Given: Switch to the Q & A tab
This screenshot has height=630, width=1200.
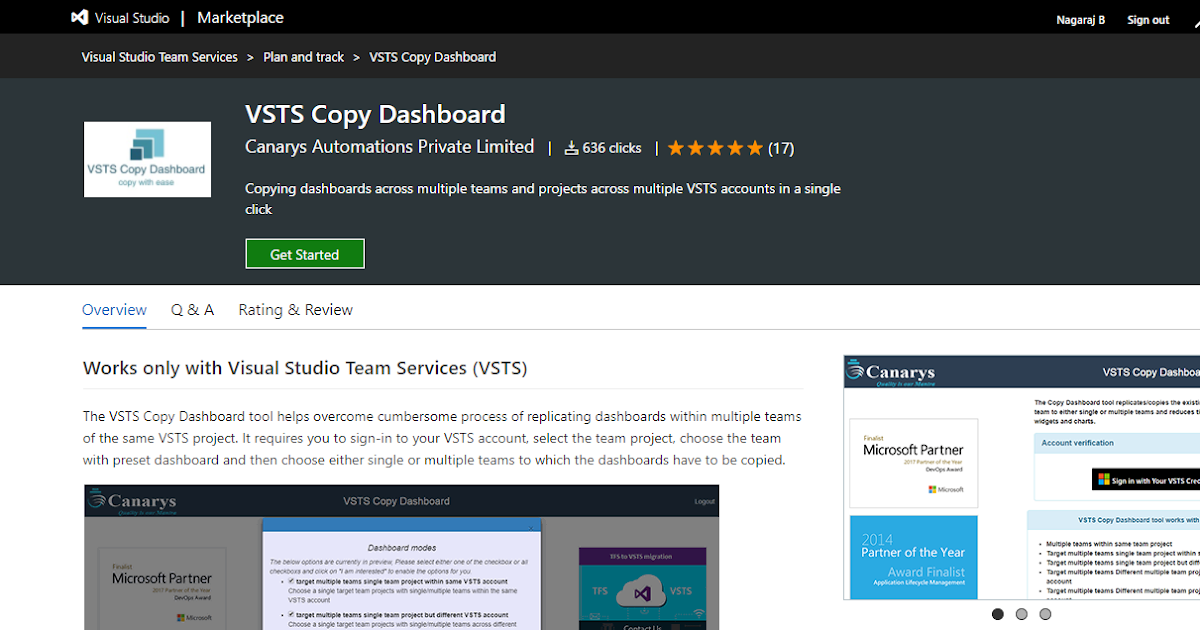Looking at the screenshot, I should pos(192,310).
